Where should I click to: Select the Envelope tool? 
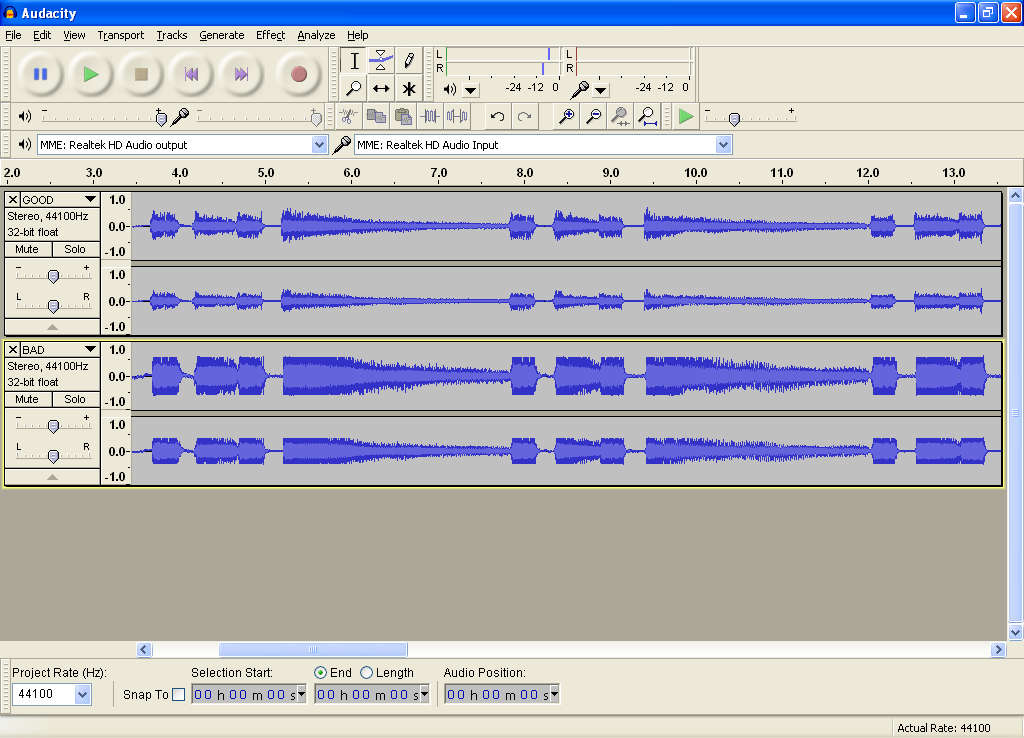click(x=381, y=60)
